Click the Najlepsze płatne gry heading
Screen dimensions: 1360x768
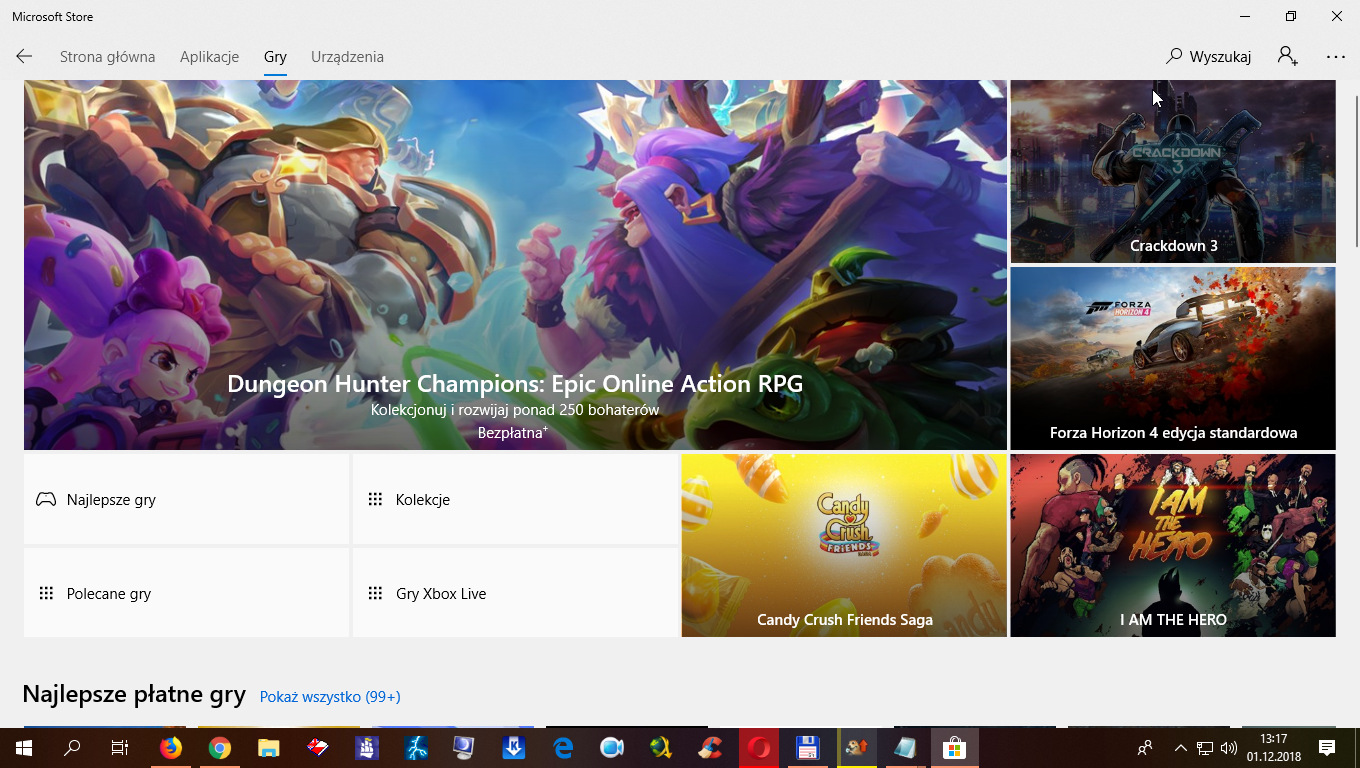point(134,694)
